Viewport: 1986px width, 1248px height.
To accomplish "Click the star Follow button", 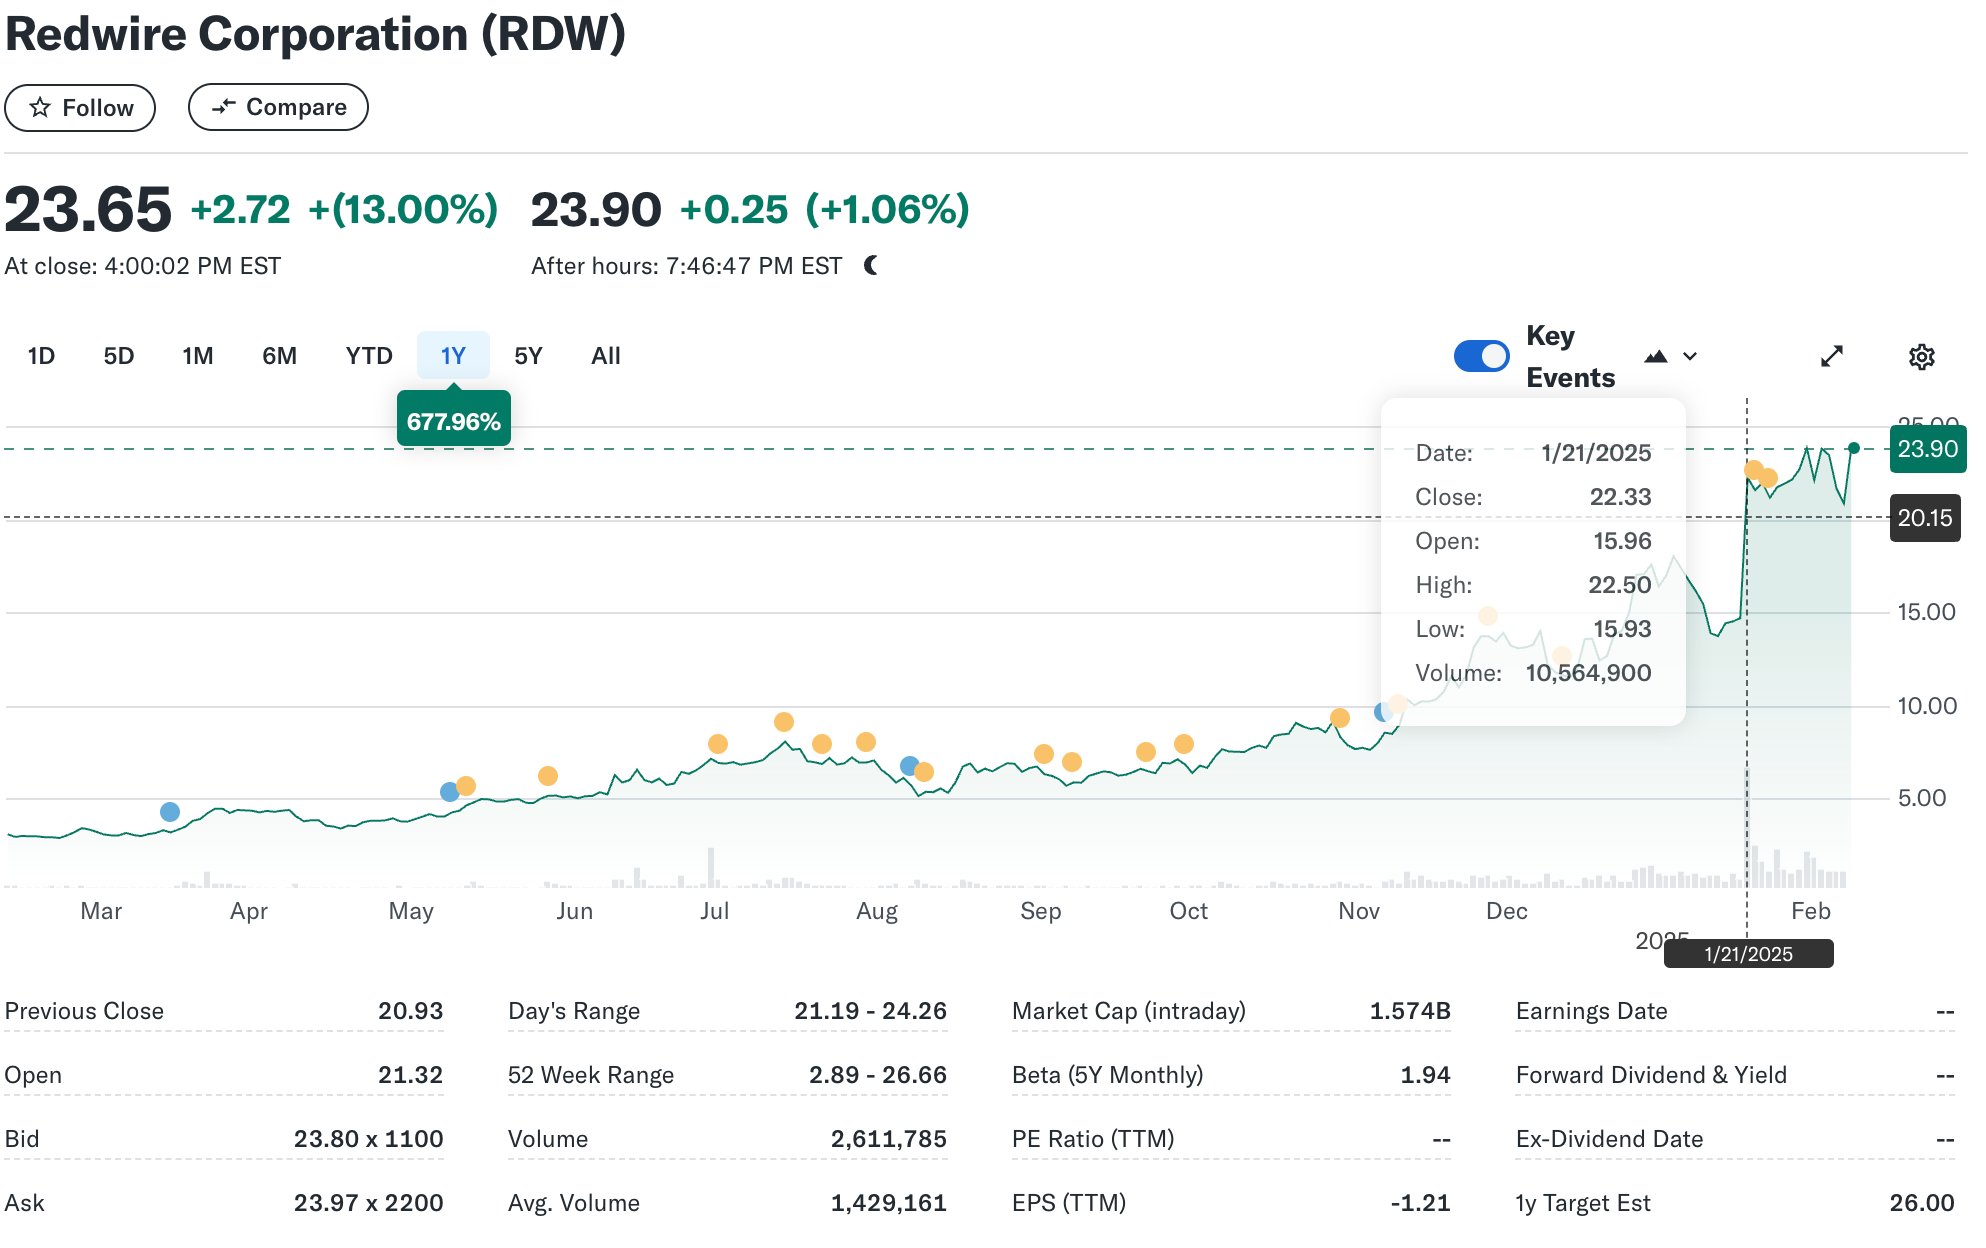I will pyautogui.click(x=80, y=108).
